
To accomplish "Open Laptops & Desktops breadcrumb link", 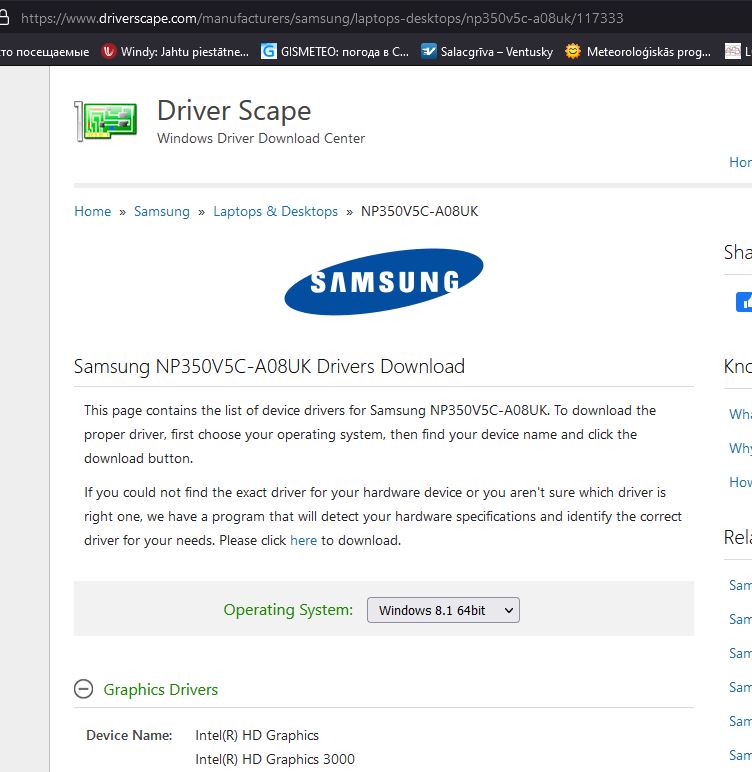I will click(x=275, y=211).
